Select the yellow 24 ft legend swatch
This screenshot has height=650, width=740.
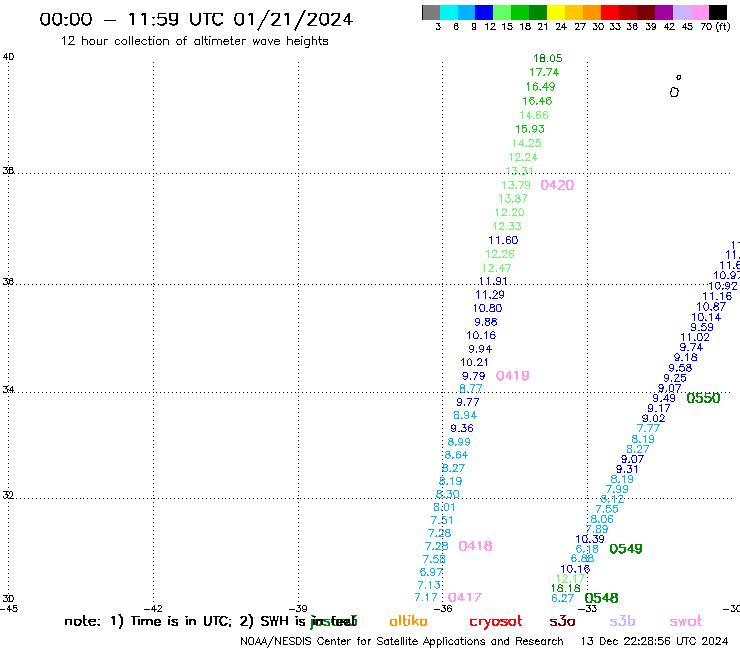(x=556, y=12)
